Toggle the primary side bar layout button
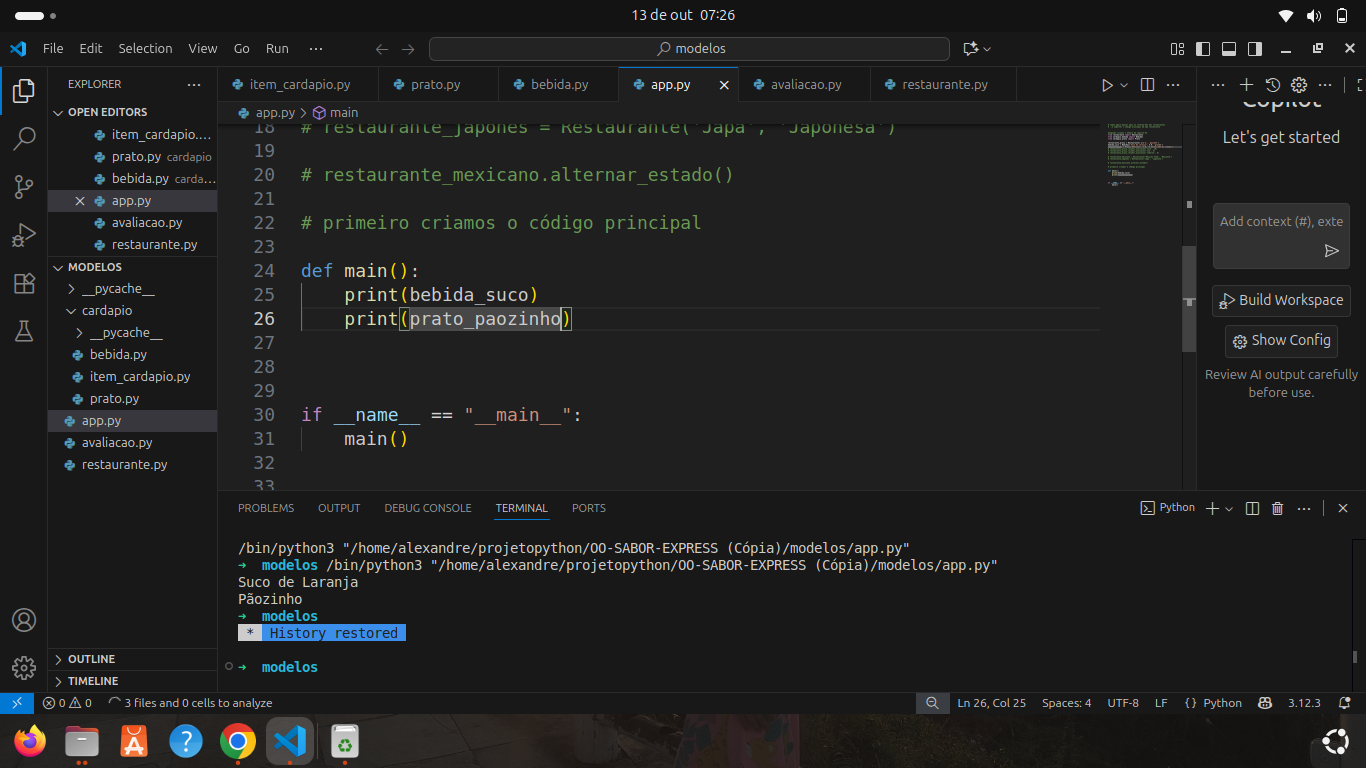Image resolution: width=1366 pixels, height=768 pixels. click(1203, 49)
